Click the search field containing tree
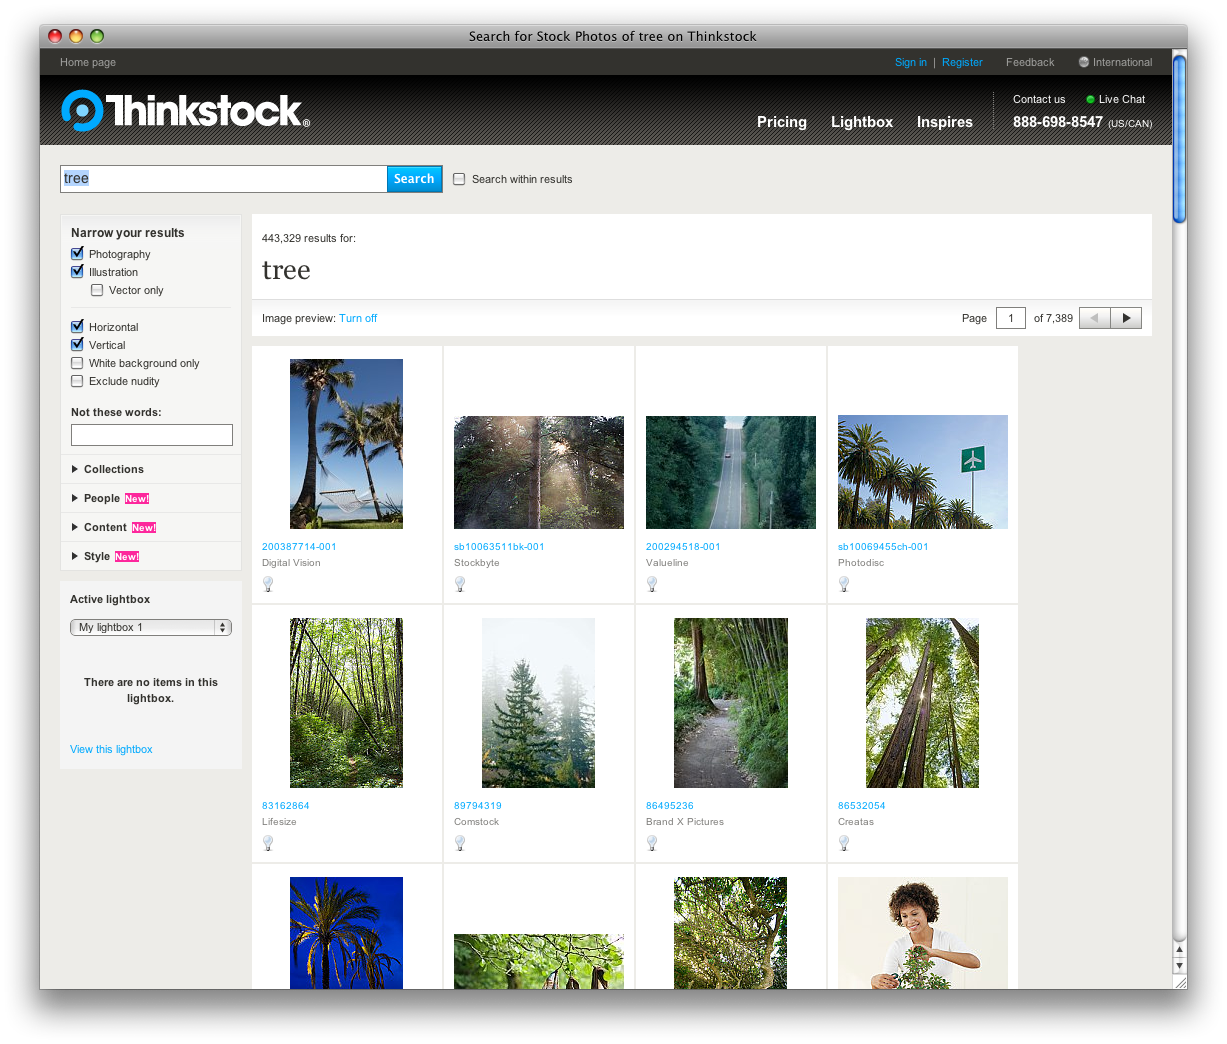Viewport: 1227px width, 1044px height. [224, 179]
